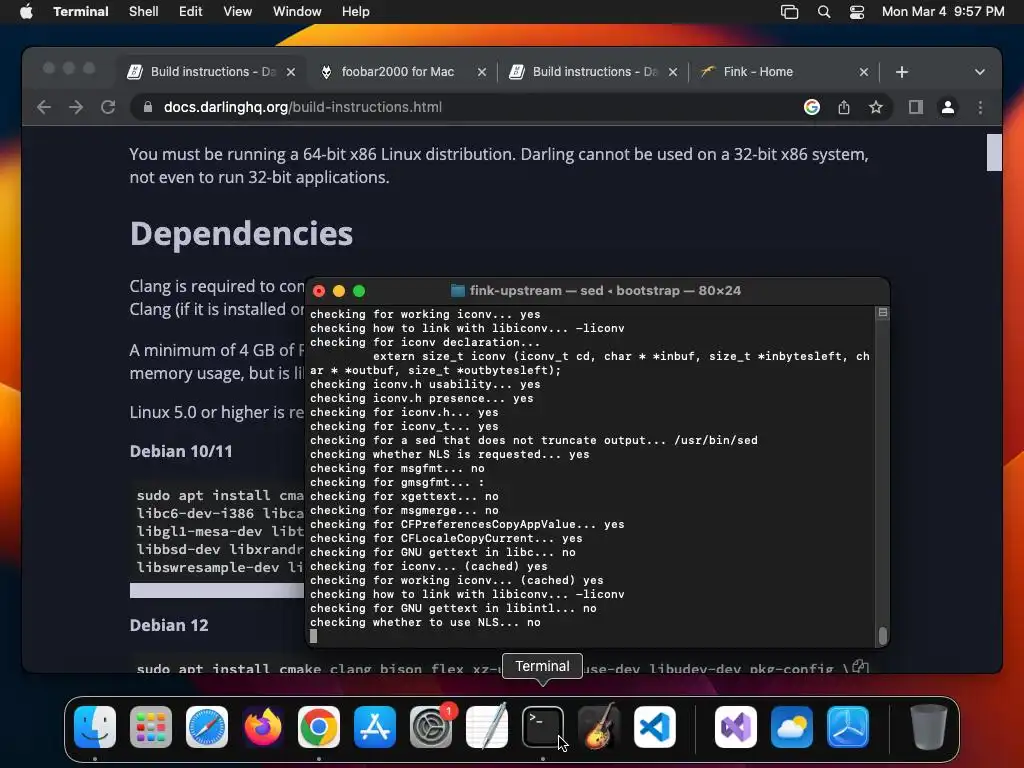Click Chrome page vertical scrollbar thumb
Image resolution: width=1024 pixels, height=768 pixels.
click(x=994, y=152)
